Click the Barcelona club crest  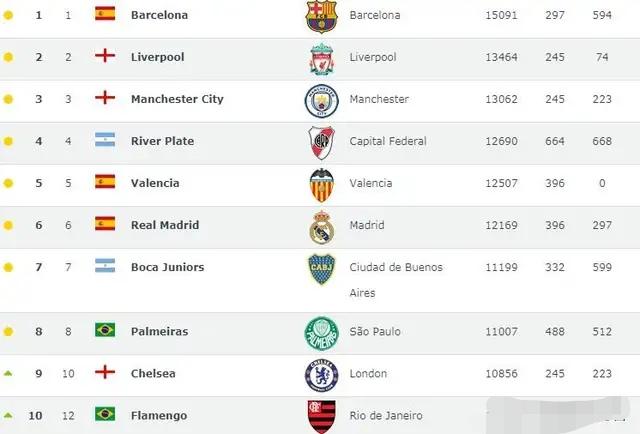pyautogui.click(x=322, y=16)
